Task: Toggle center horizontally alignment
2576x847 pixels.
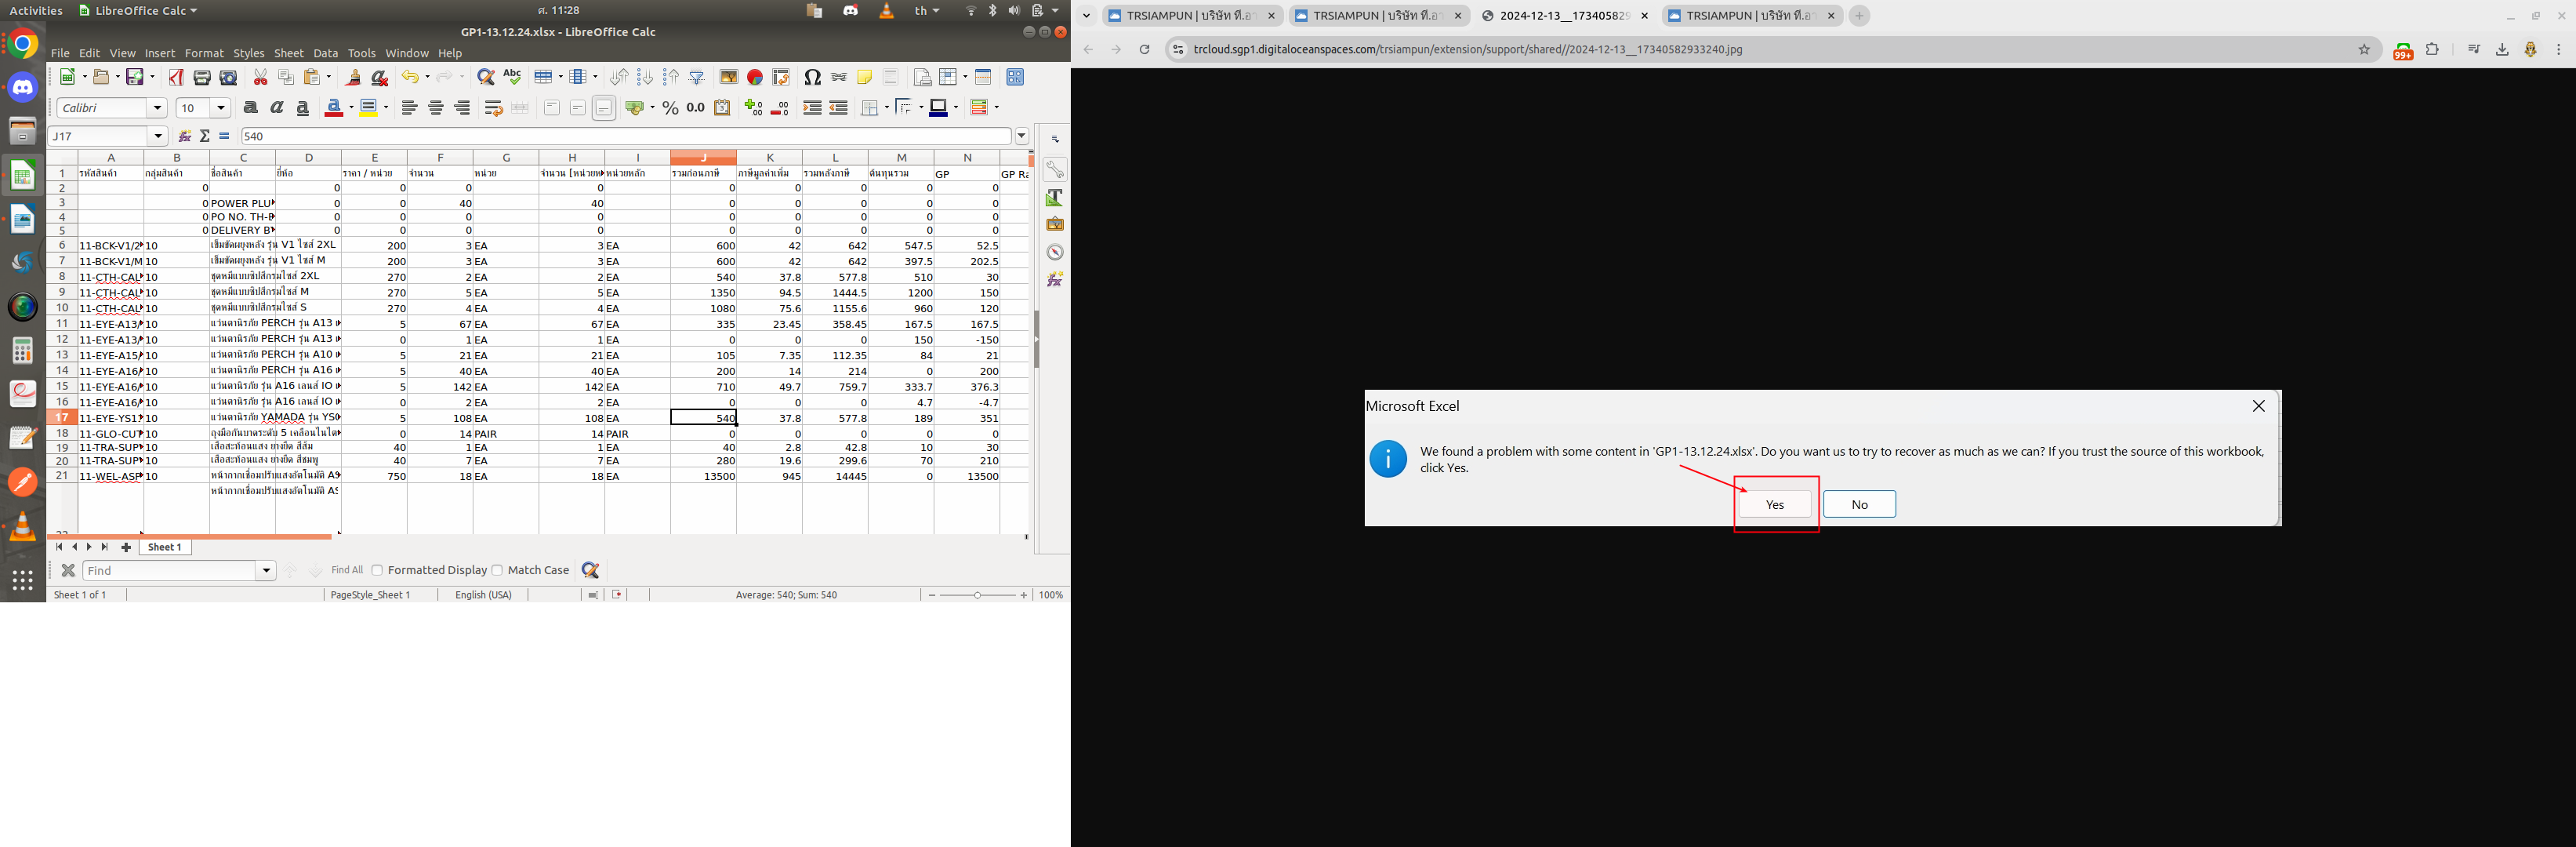Action: pos(435,107)
